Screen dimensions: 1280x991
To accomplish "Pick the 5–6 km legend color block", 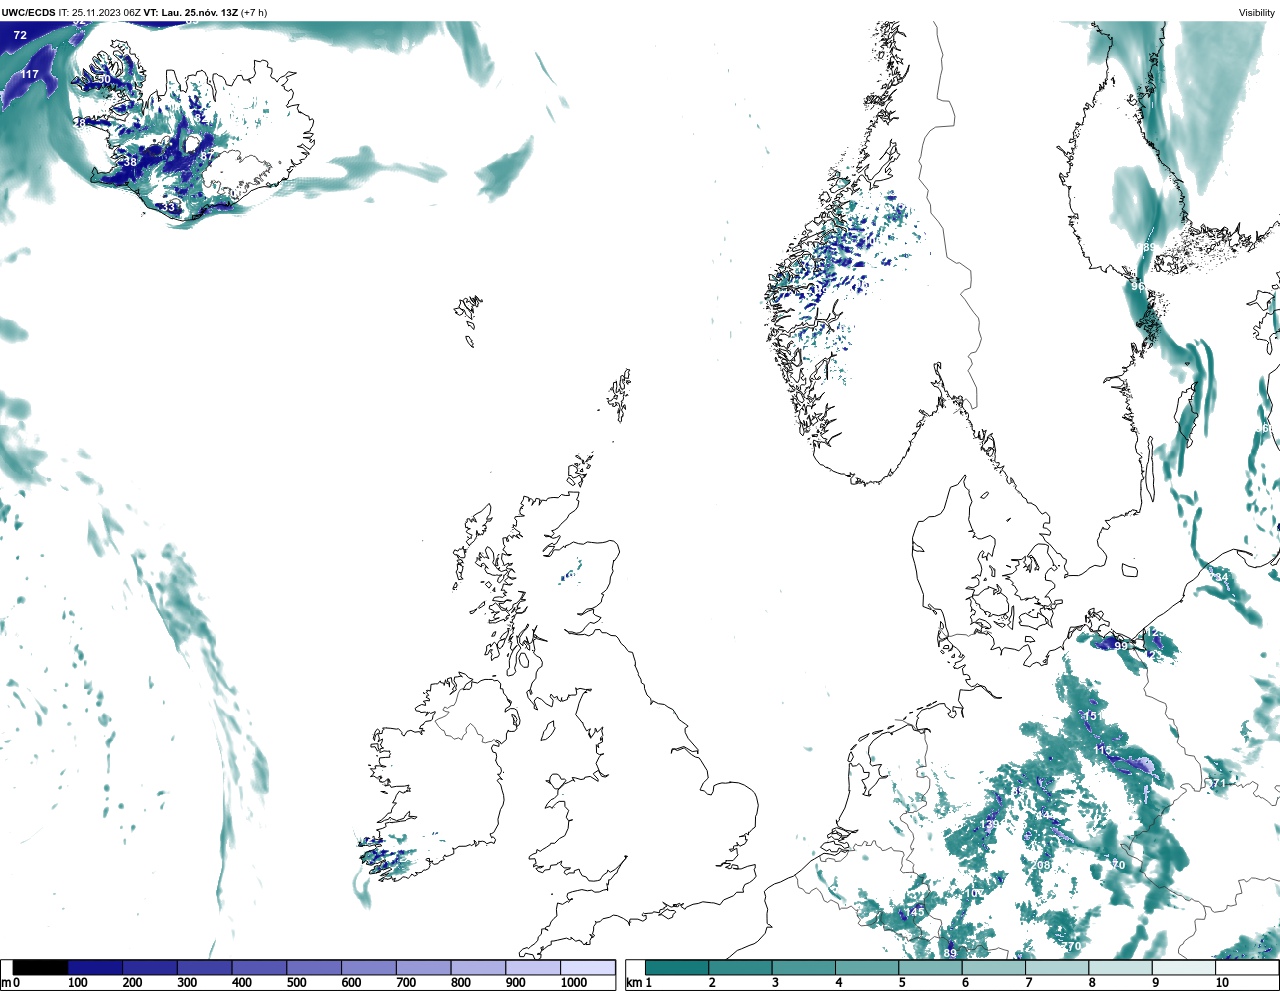I will tap(930, 968).
